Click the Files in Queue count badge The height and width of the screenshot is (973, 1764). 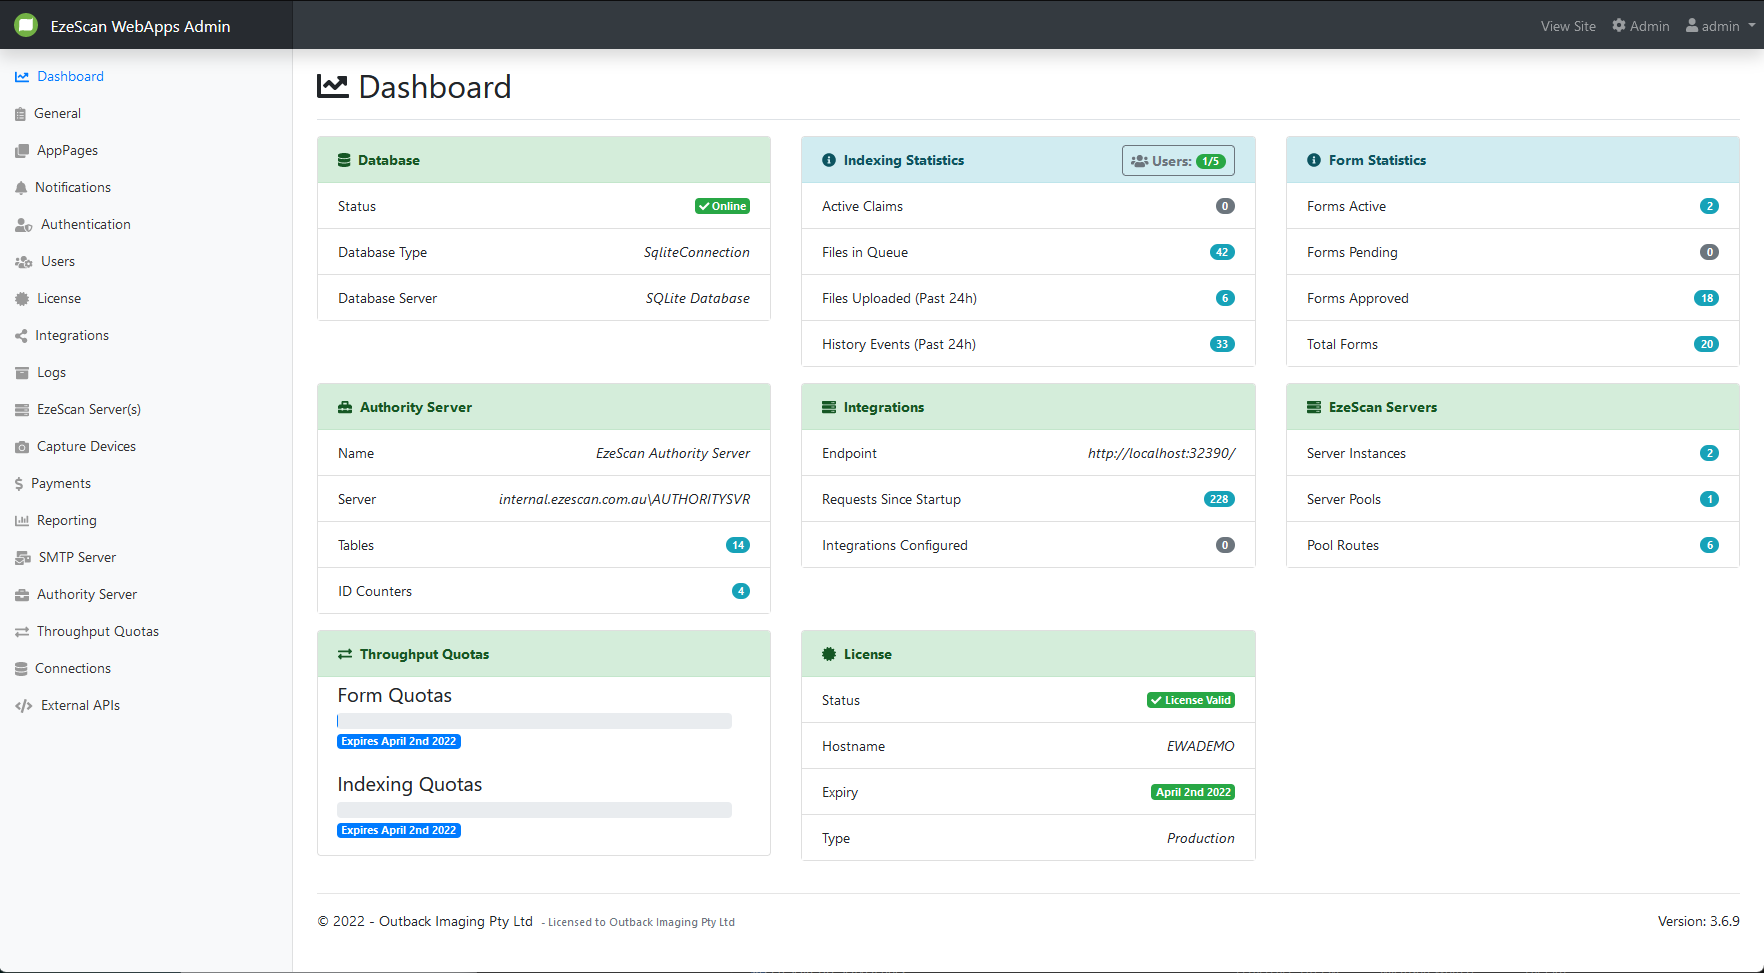[1222, 253]
